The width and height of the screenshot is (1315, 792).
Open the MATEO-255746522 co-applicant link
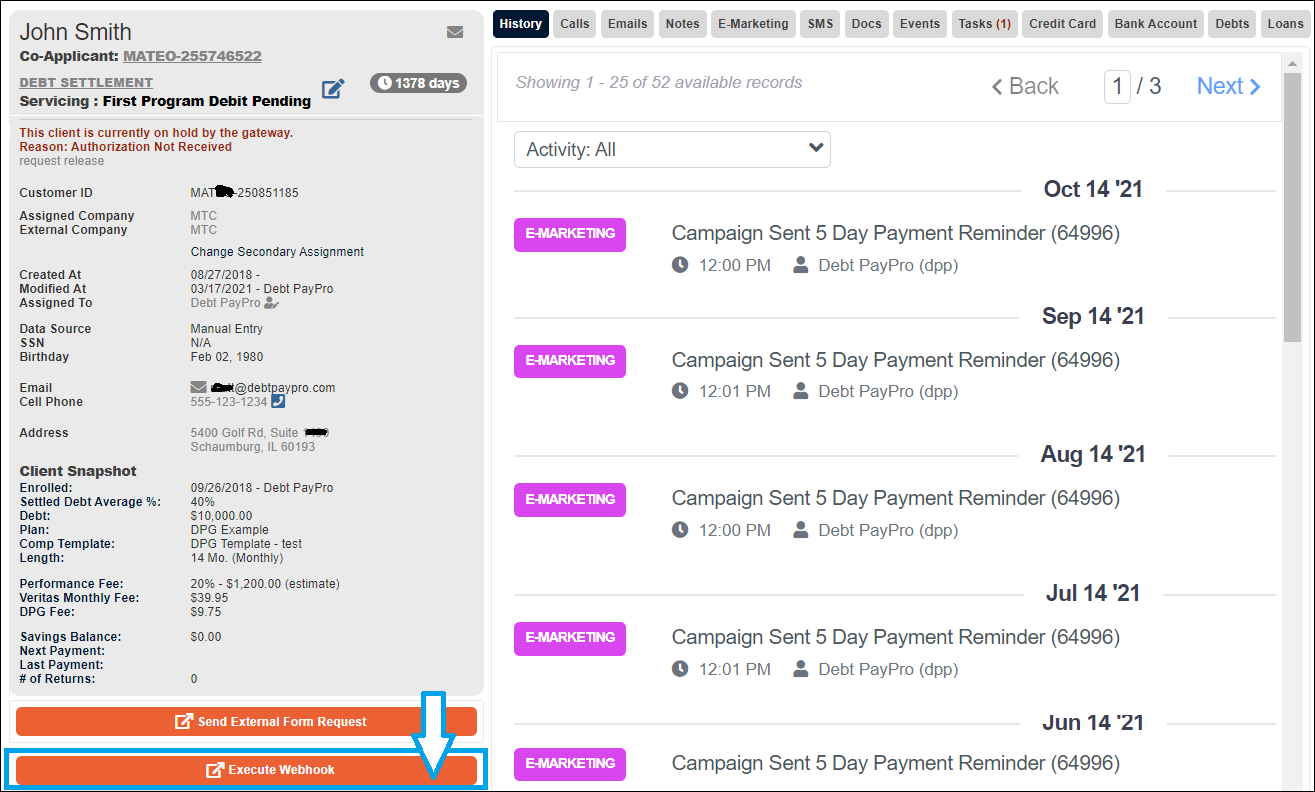[192, 56]
